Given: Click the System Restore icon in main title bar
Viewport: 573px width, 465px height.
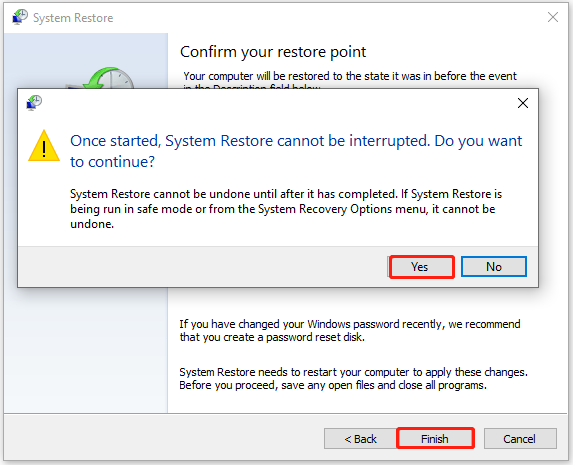Looking at the screenshot, I should click(20, 17).
